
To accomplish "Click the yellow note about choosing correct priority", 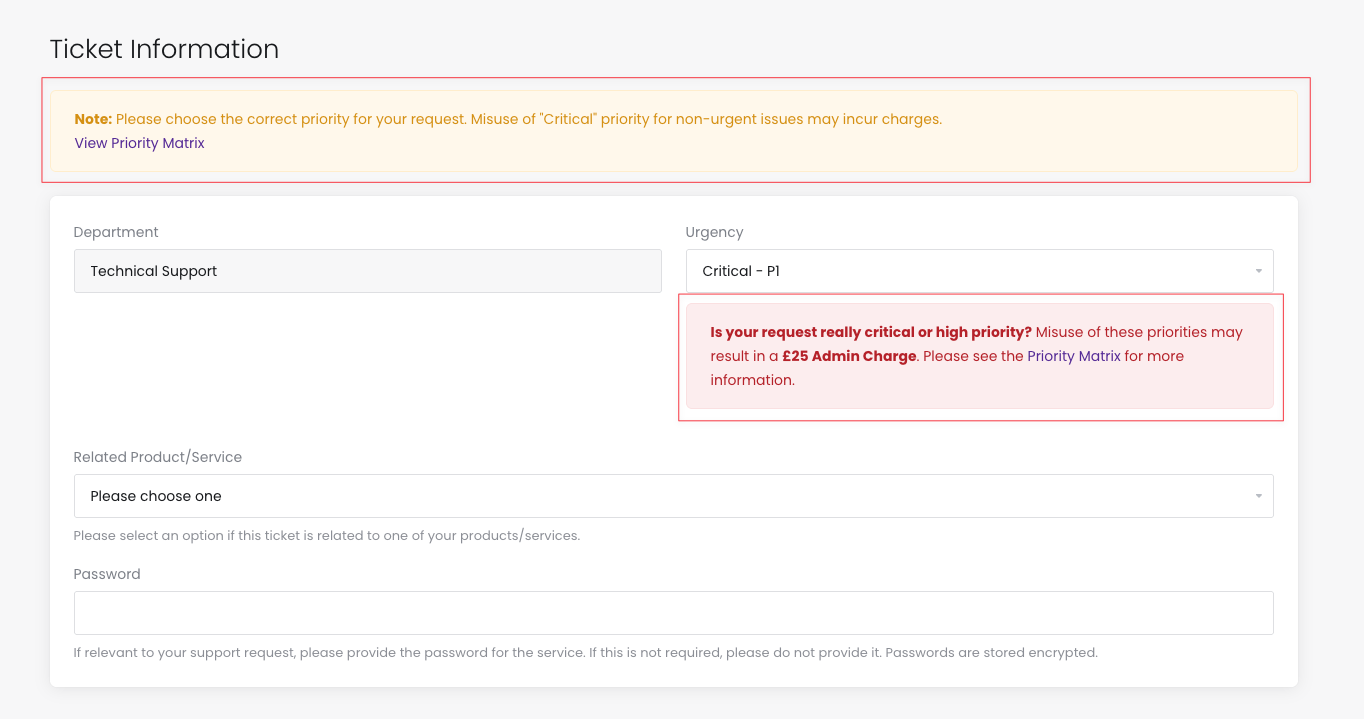I will pyautogui.click(x=674, y=131).
